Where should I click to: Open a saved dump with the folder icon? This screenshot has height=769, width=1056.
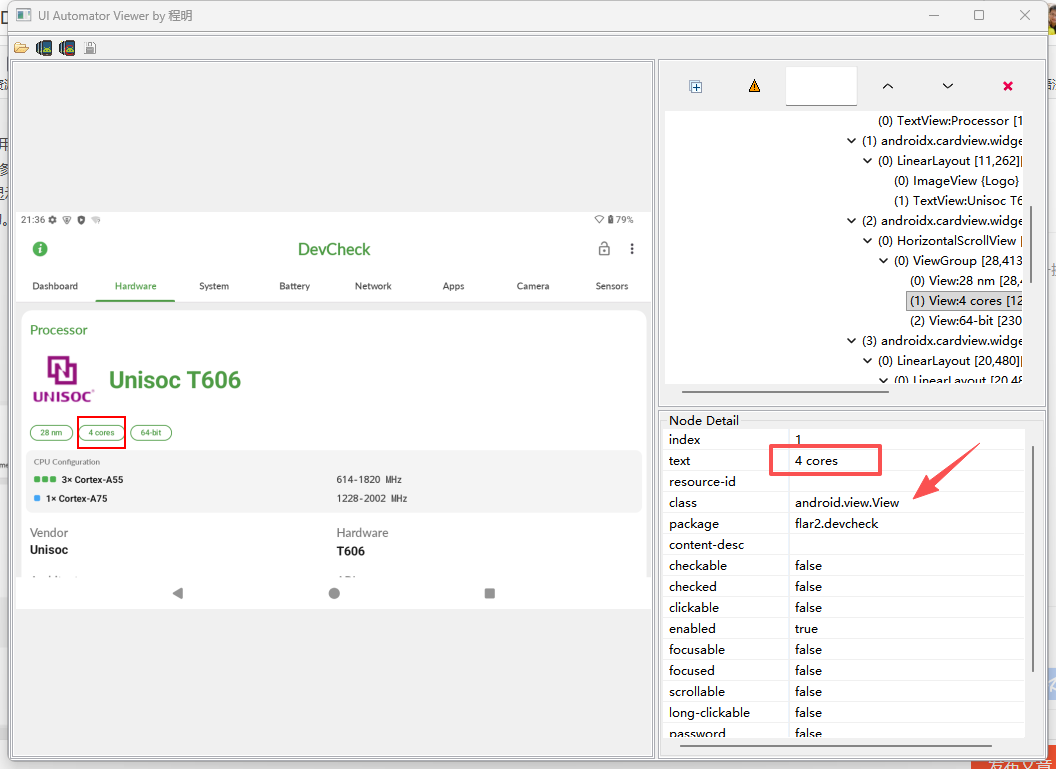coord(21,48)
